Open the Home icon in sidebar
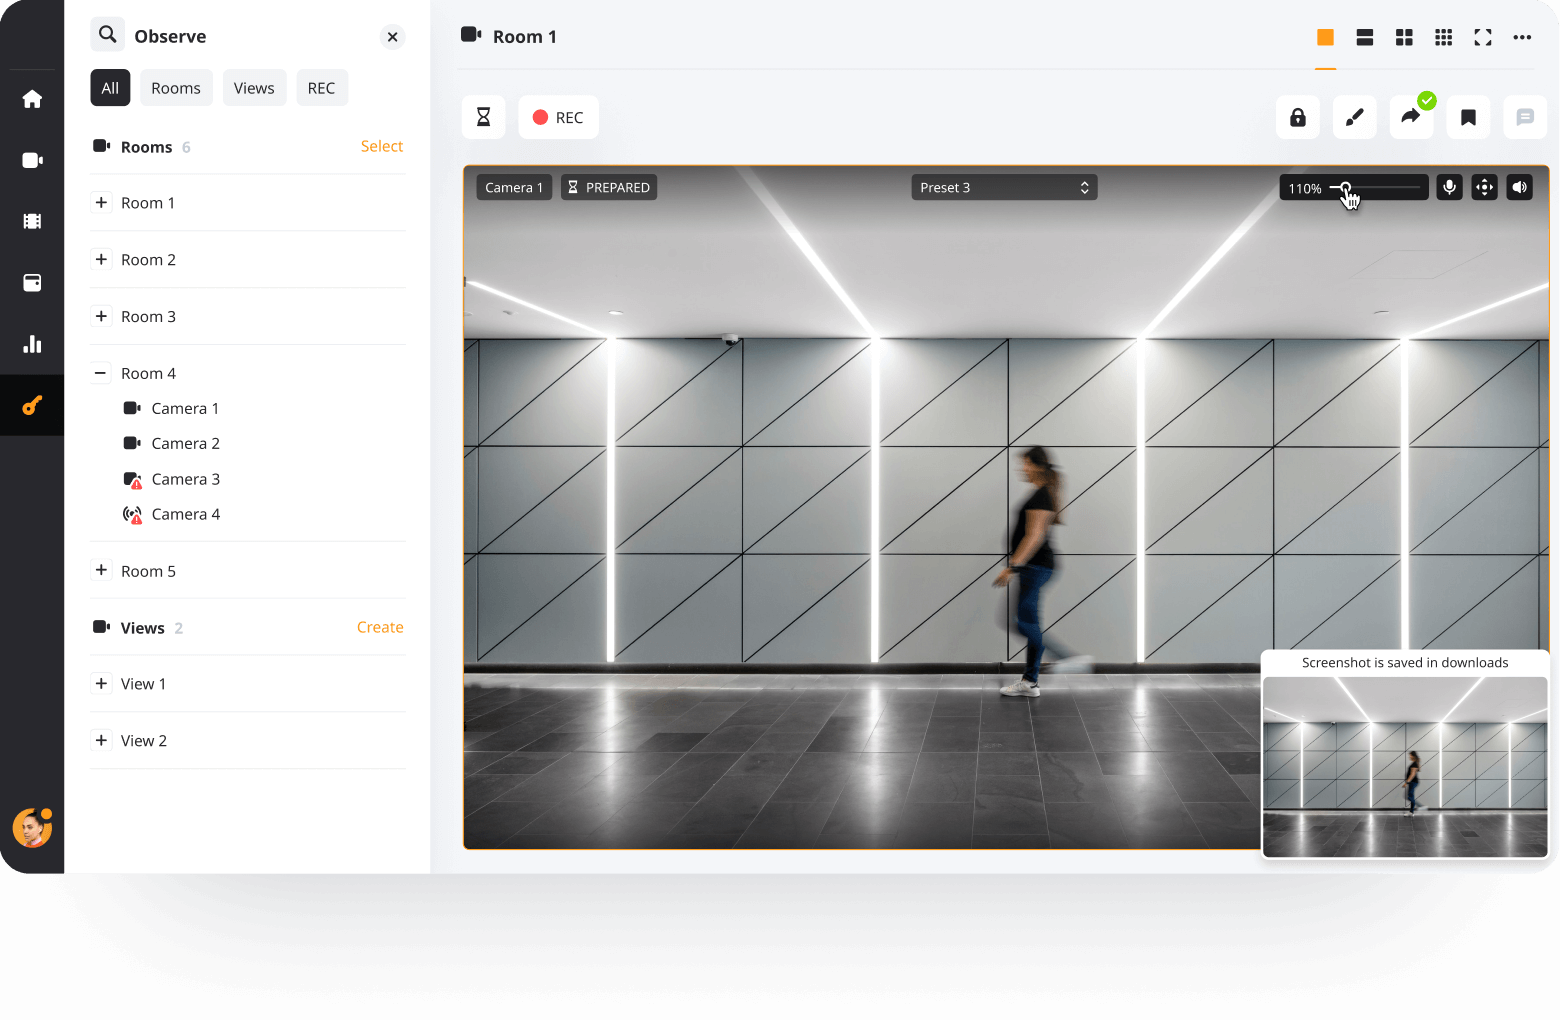This screenshot has width=1560, height=1020. click(x=32, y=99)
